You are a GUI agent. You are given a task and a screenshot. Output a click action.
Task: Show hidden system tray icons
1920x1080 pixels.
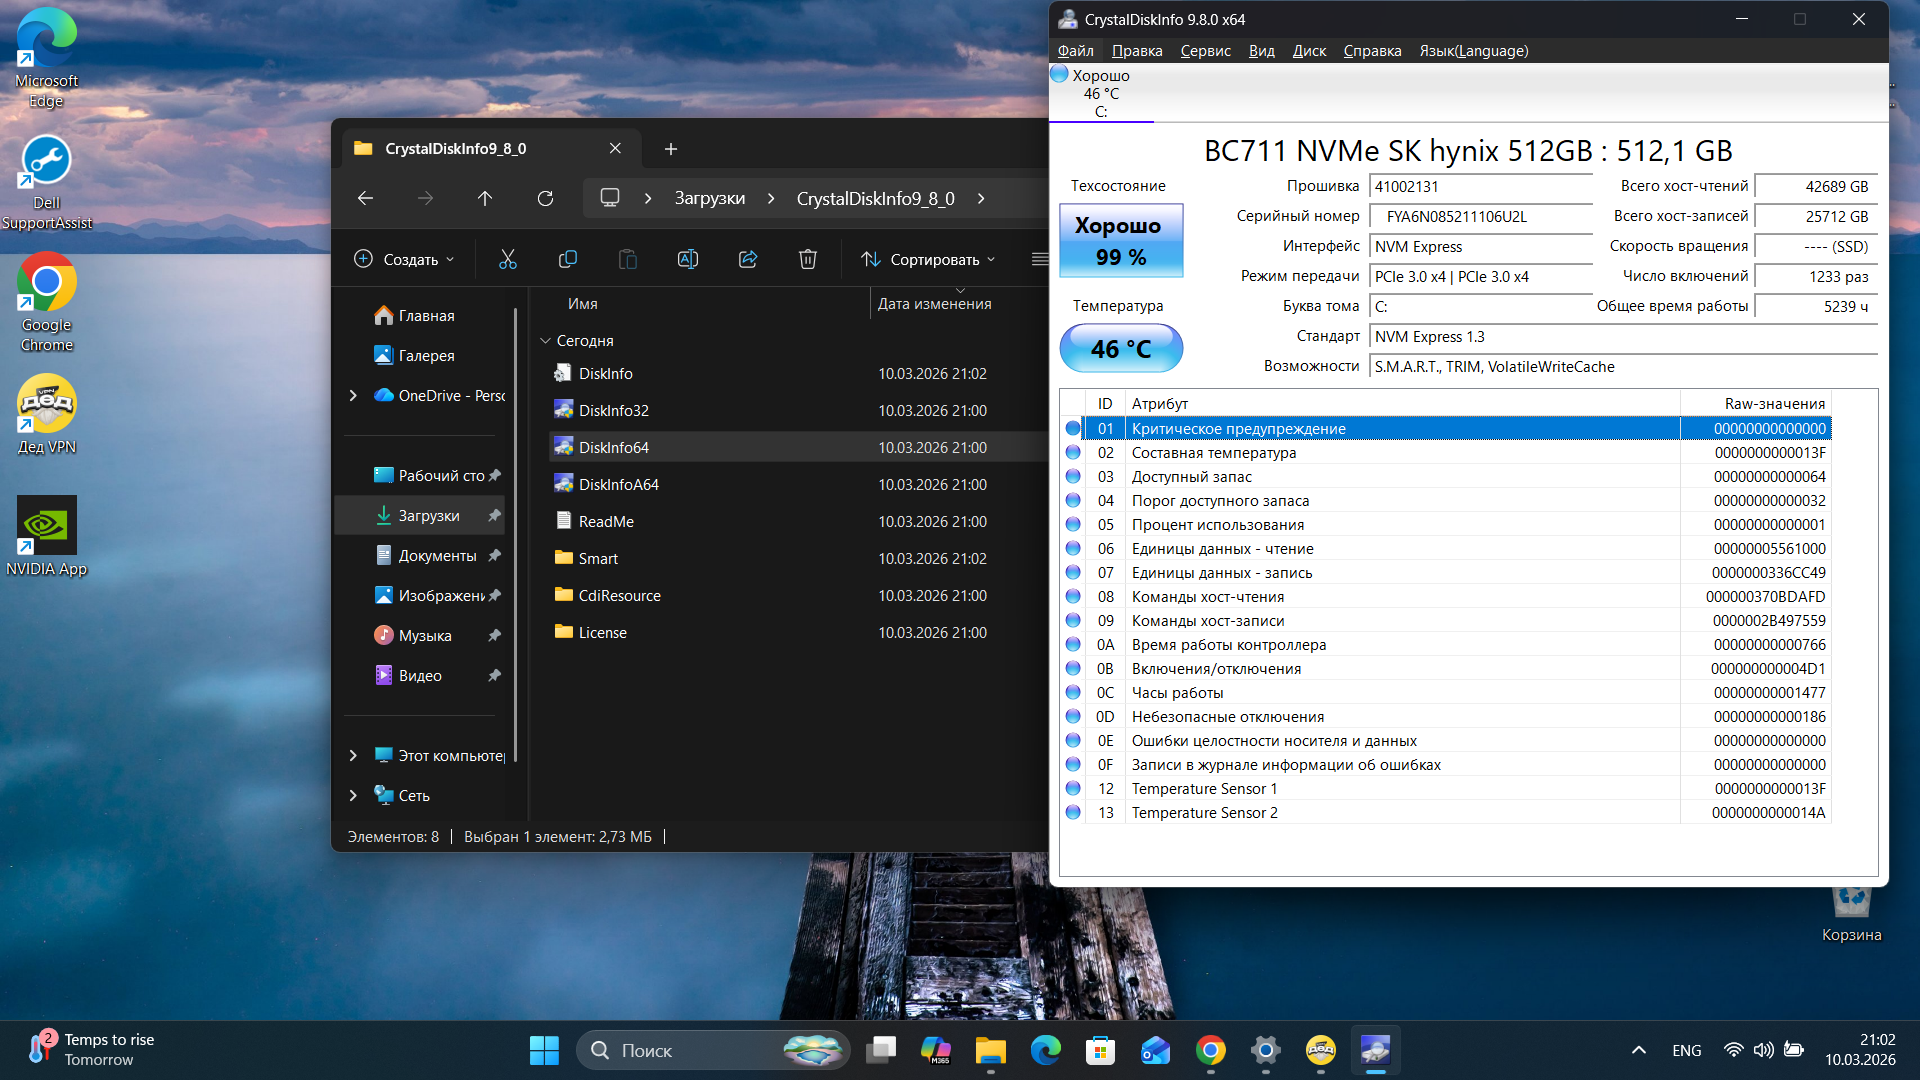click(1638, 1050)
